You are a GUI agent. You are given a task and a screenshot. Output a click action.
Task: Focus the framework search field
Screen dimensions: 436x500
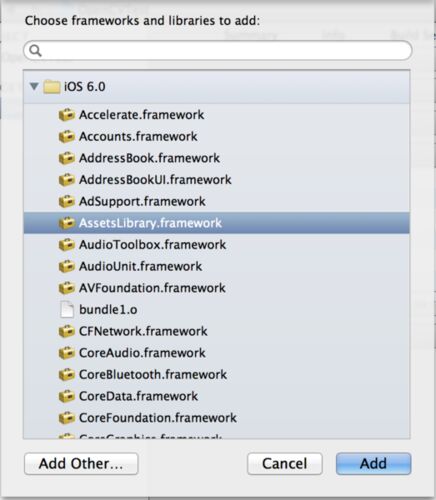218,51
